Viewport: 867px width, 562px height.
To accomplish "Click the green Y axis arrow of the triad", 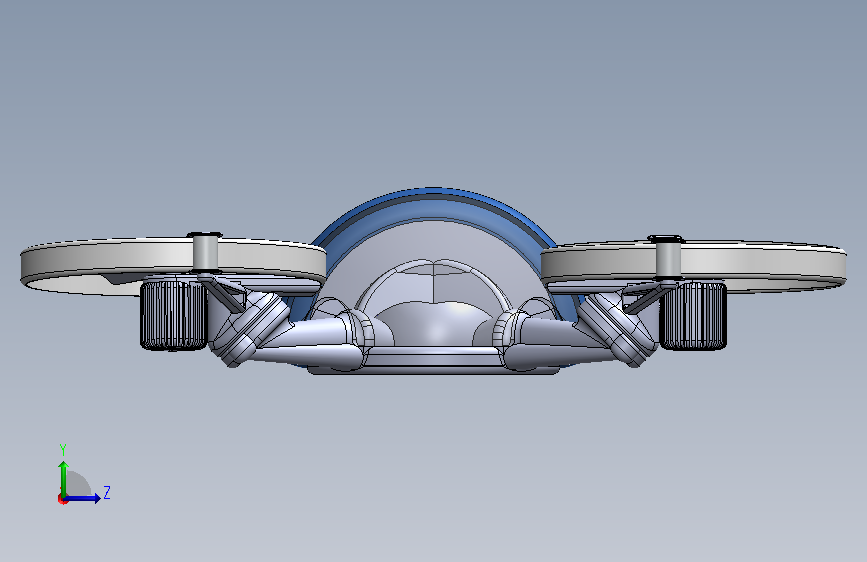I will pos(63,479).
